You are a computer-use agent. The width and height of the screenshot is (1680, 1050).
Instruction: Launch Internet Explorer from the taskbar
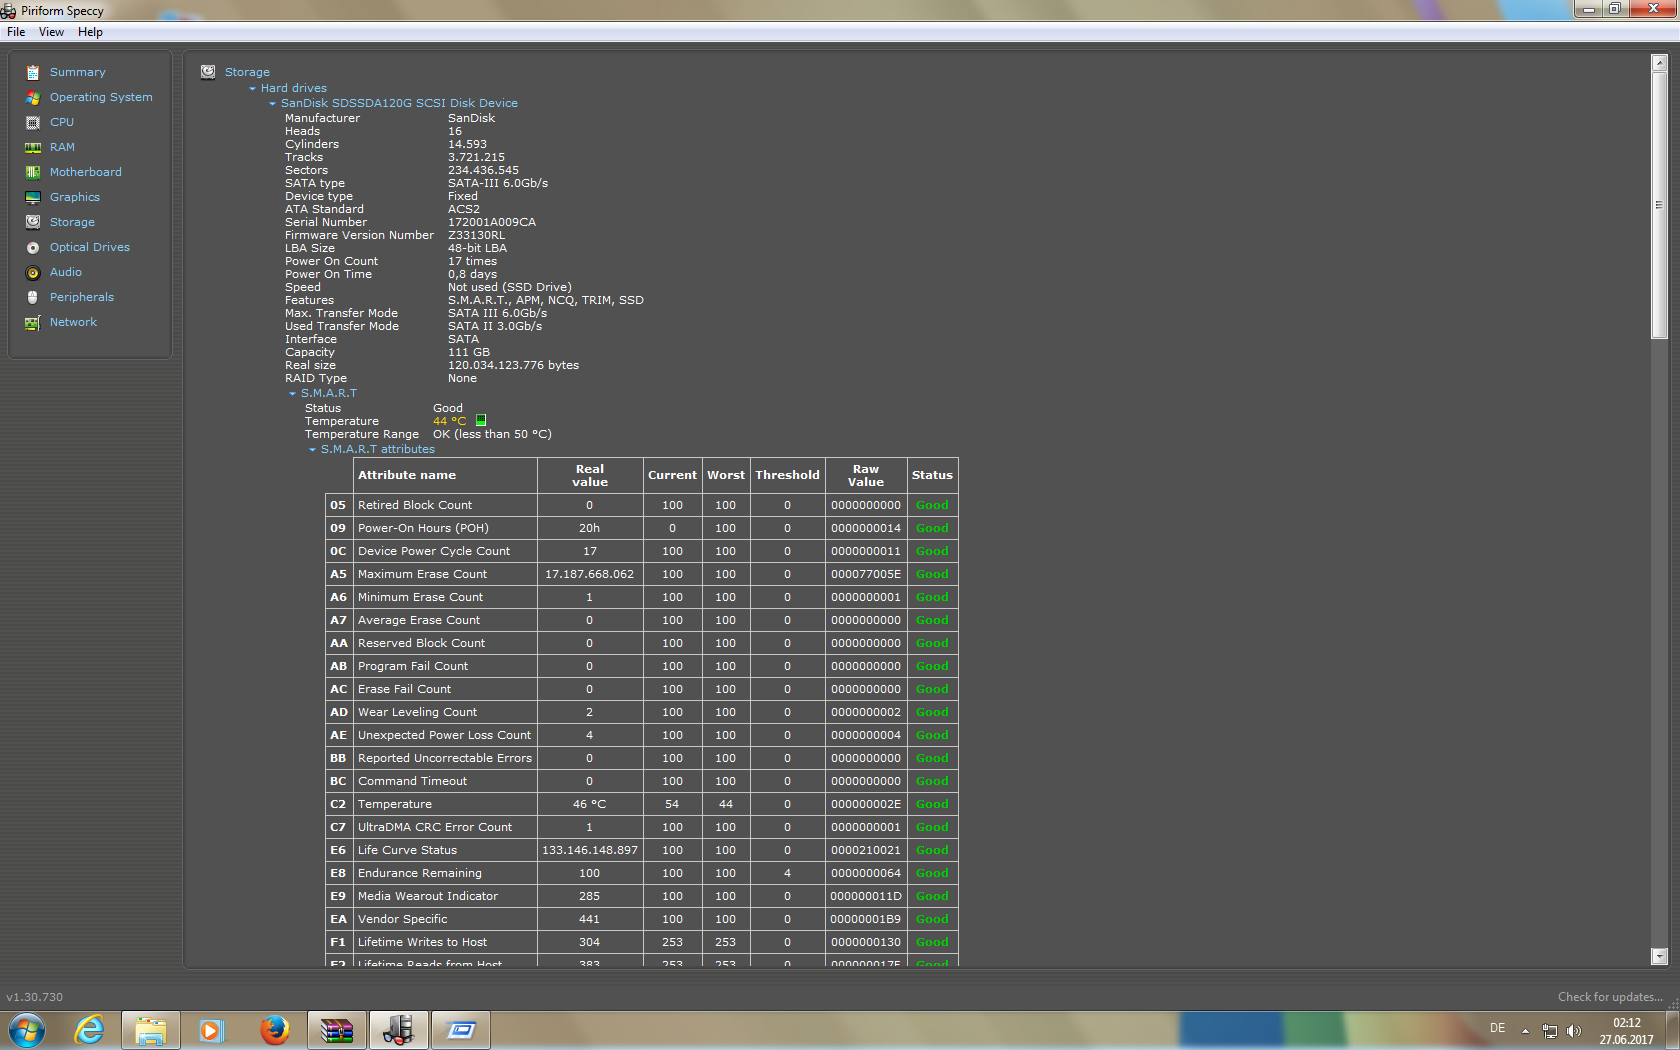coord(90,1029)
